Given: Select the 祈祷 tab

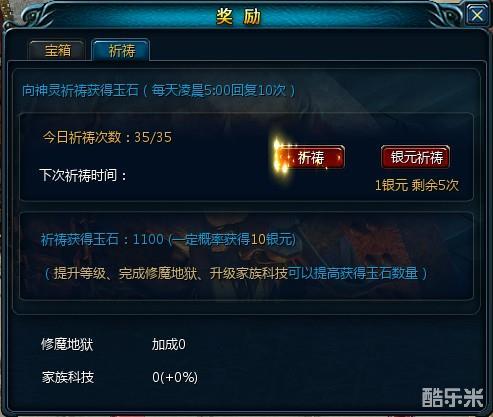Looking at the screenshot, I should 121,50.
